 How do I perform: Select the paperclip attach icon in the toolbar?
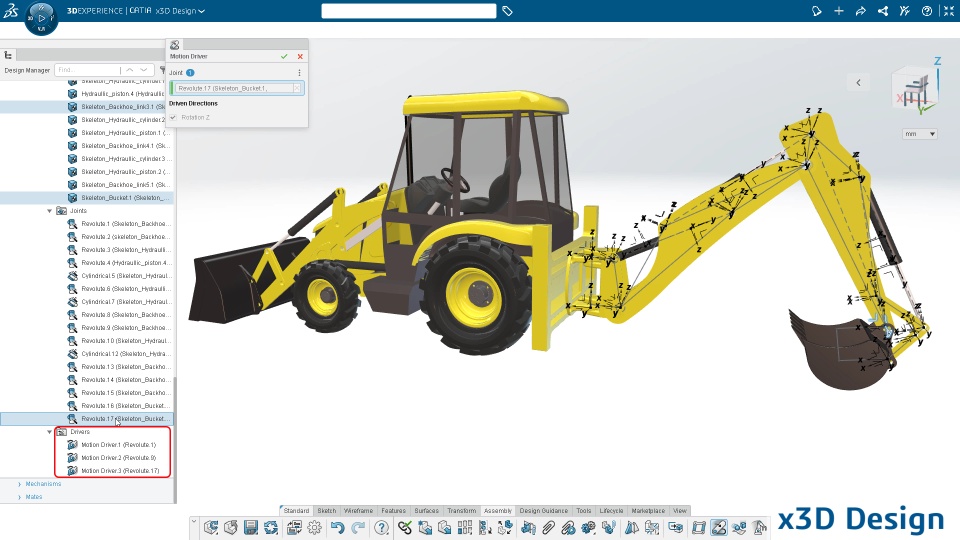pyautogui.click(x=548, y=527)
